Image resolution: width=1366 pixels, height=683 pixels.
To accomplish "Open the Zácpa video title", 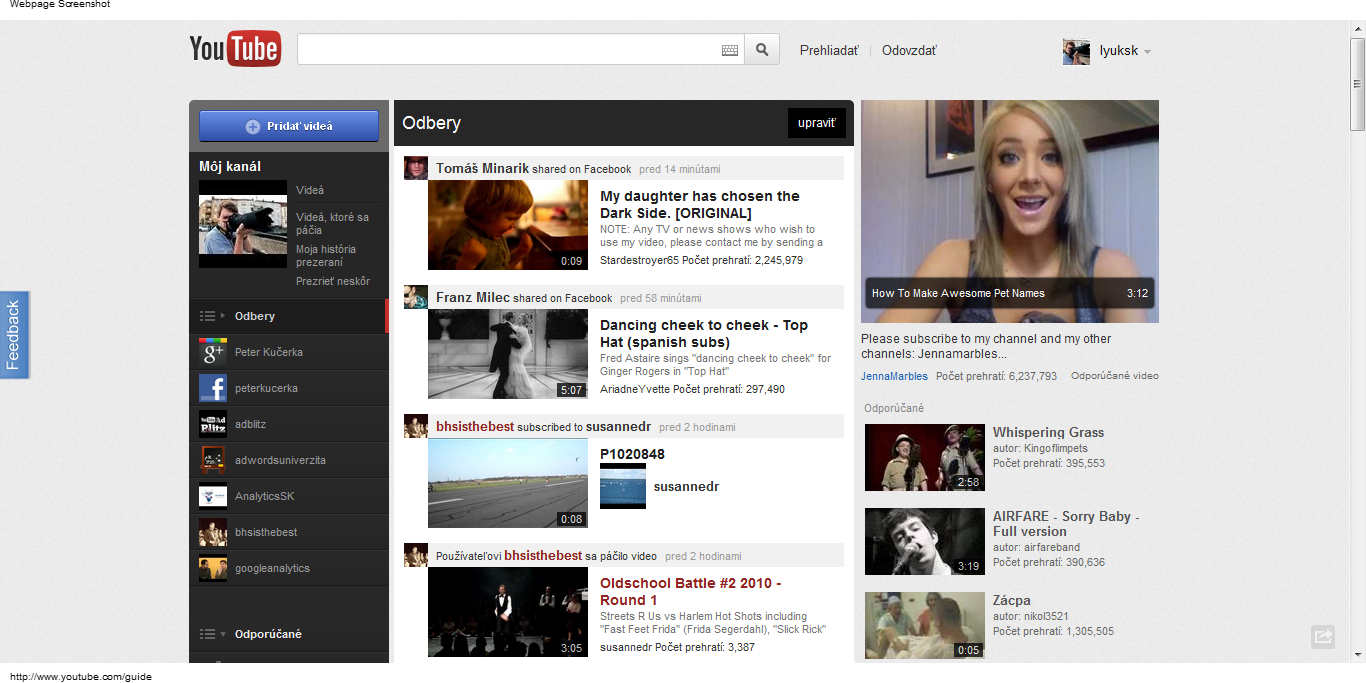I will tap(1012, 600).
